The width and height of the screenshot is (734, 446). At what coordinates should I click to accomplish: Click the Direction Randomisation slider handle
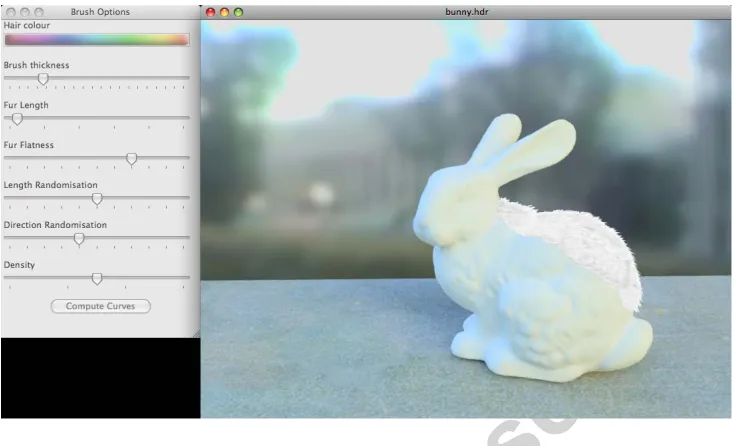point(79,239)
